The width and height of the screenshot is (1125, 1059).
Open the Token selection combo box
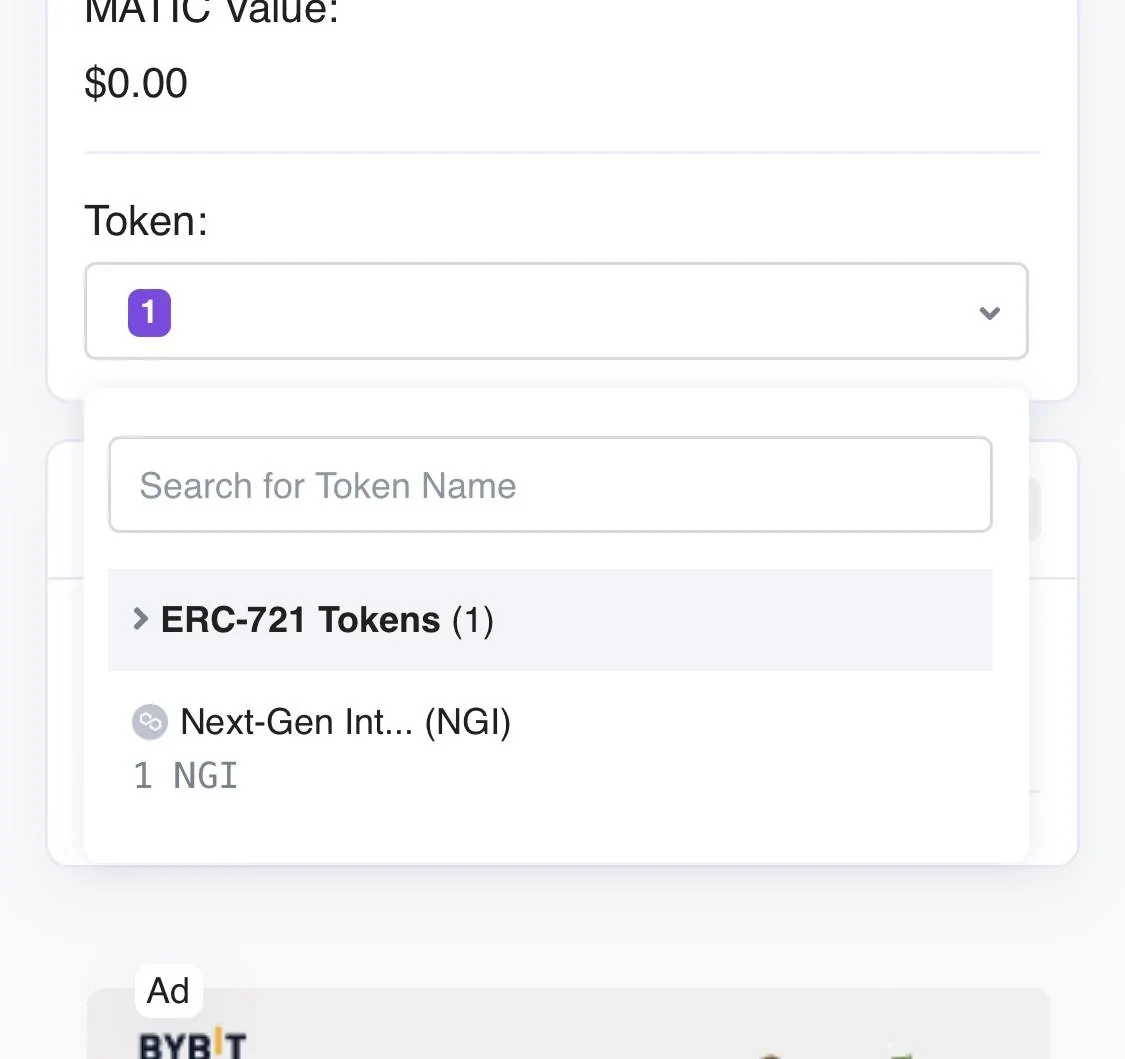pyautogui.click(x=556, y=311)
